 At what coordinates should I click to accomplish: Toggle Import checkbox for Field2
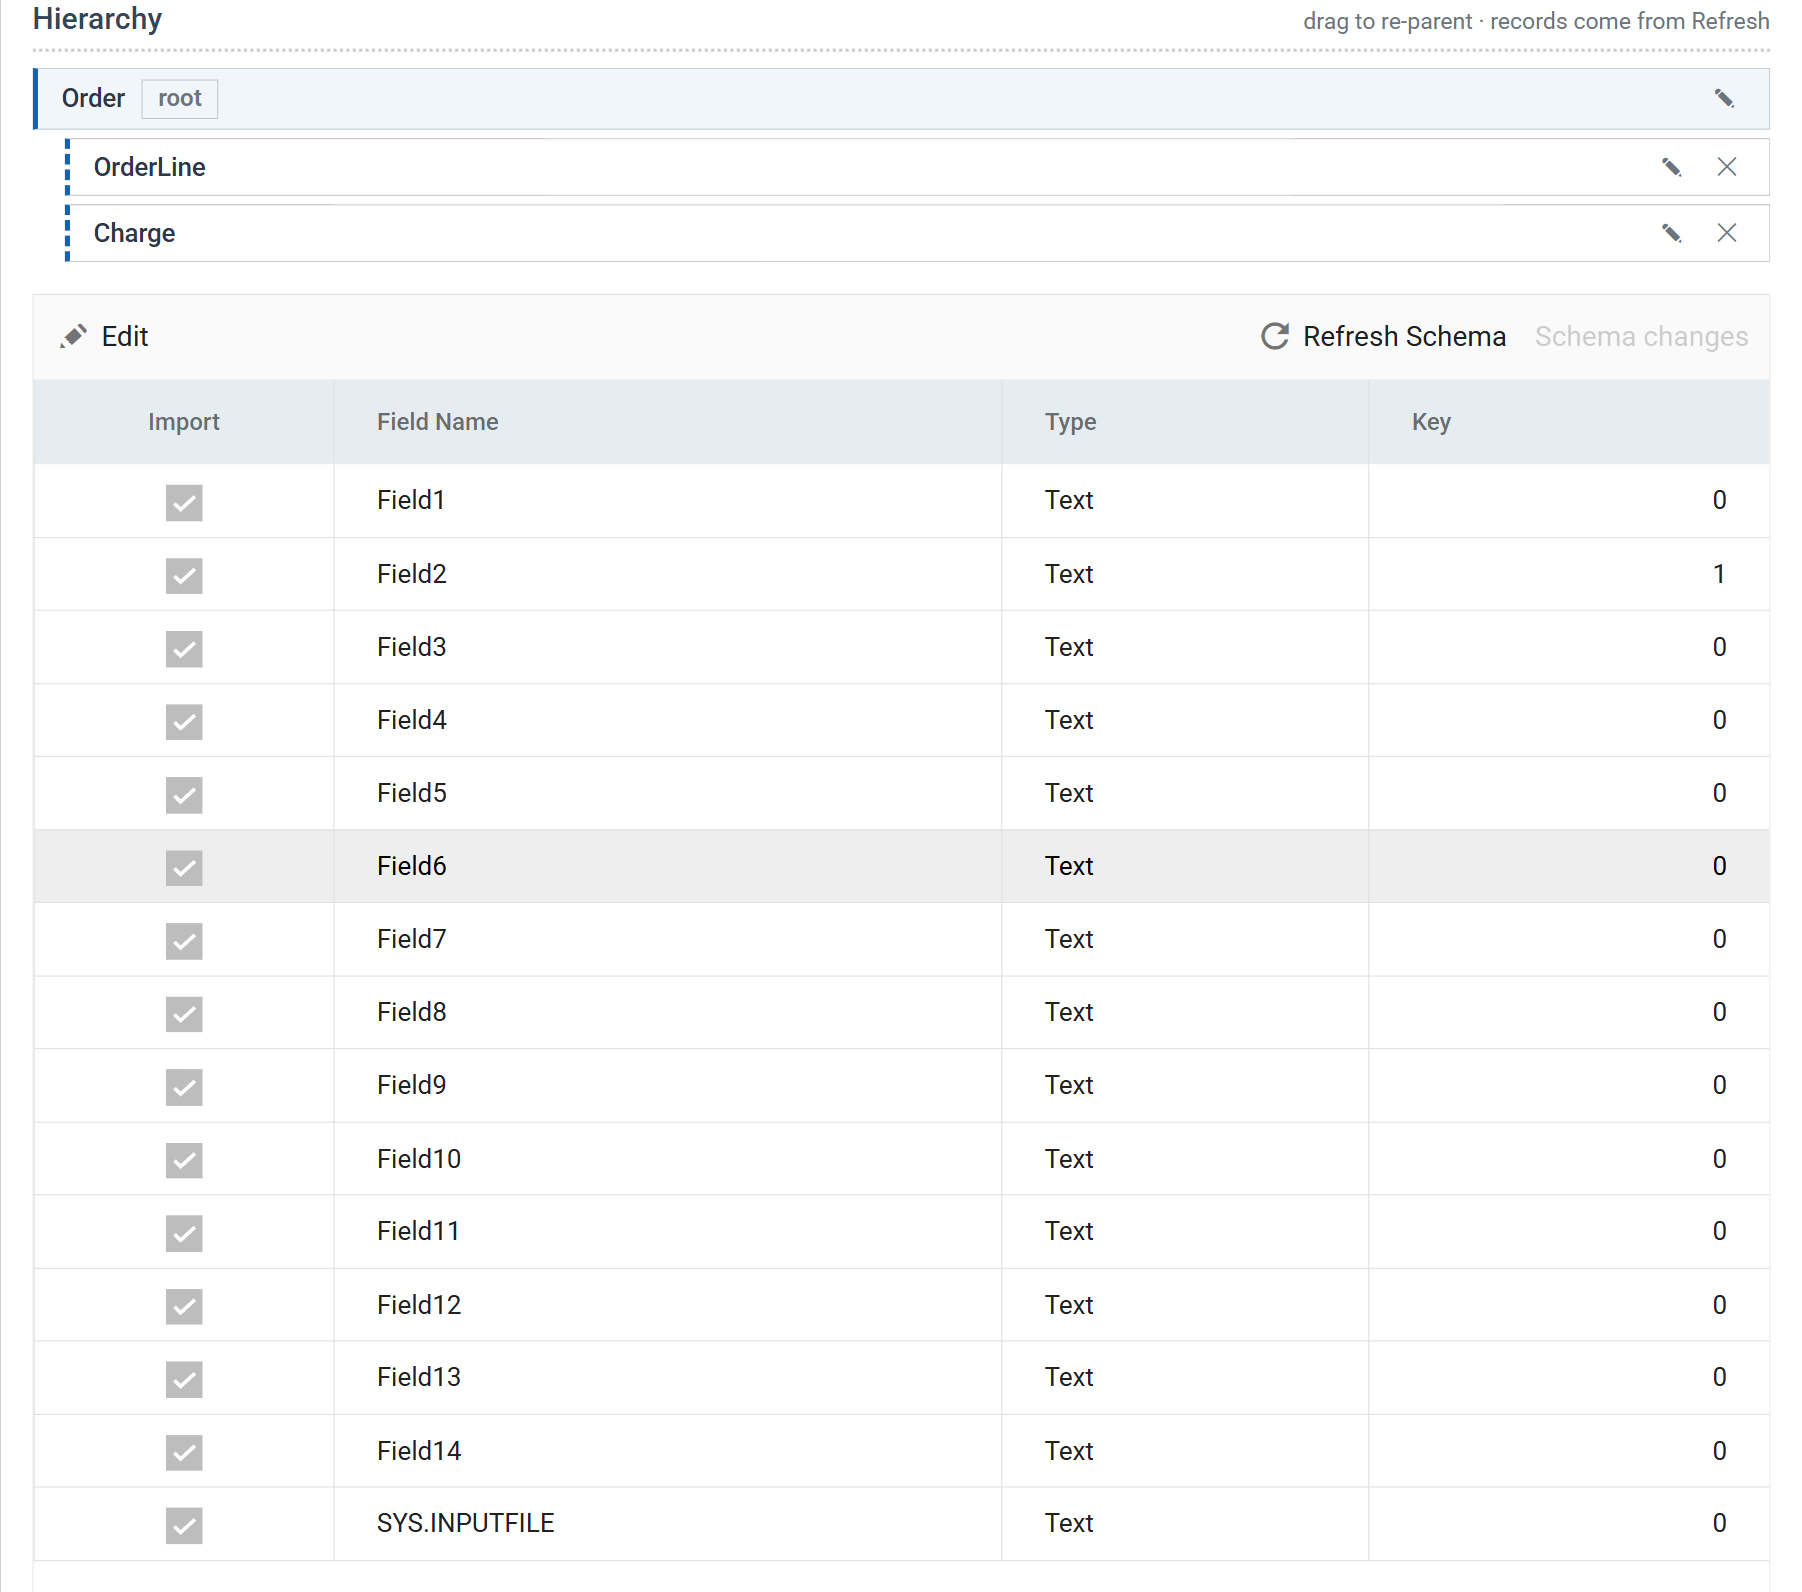[x=184, y=575]
